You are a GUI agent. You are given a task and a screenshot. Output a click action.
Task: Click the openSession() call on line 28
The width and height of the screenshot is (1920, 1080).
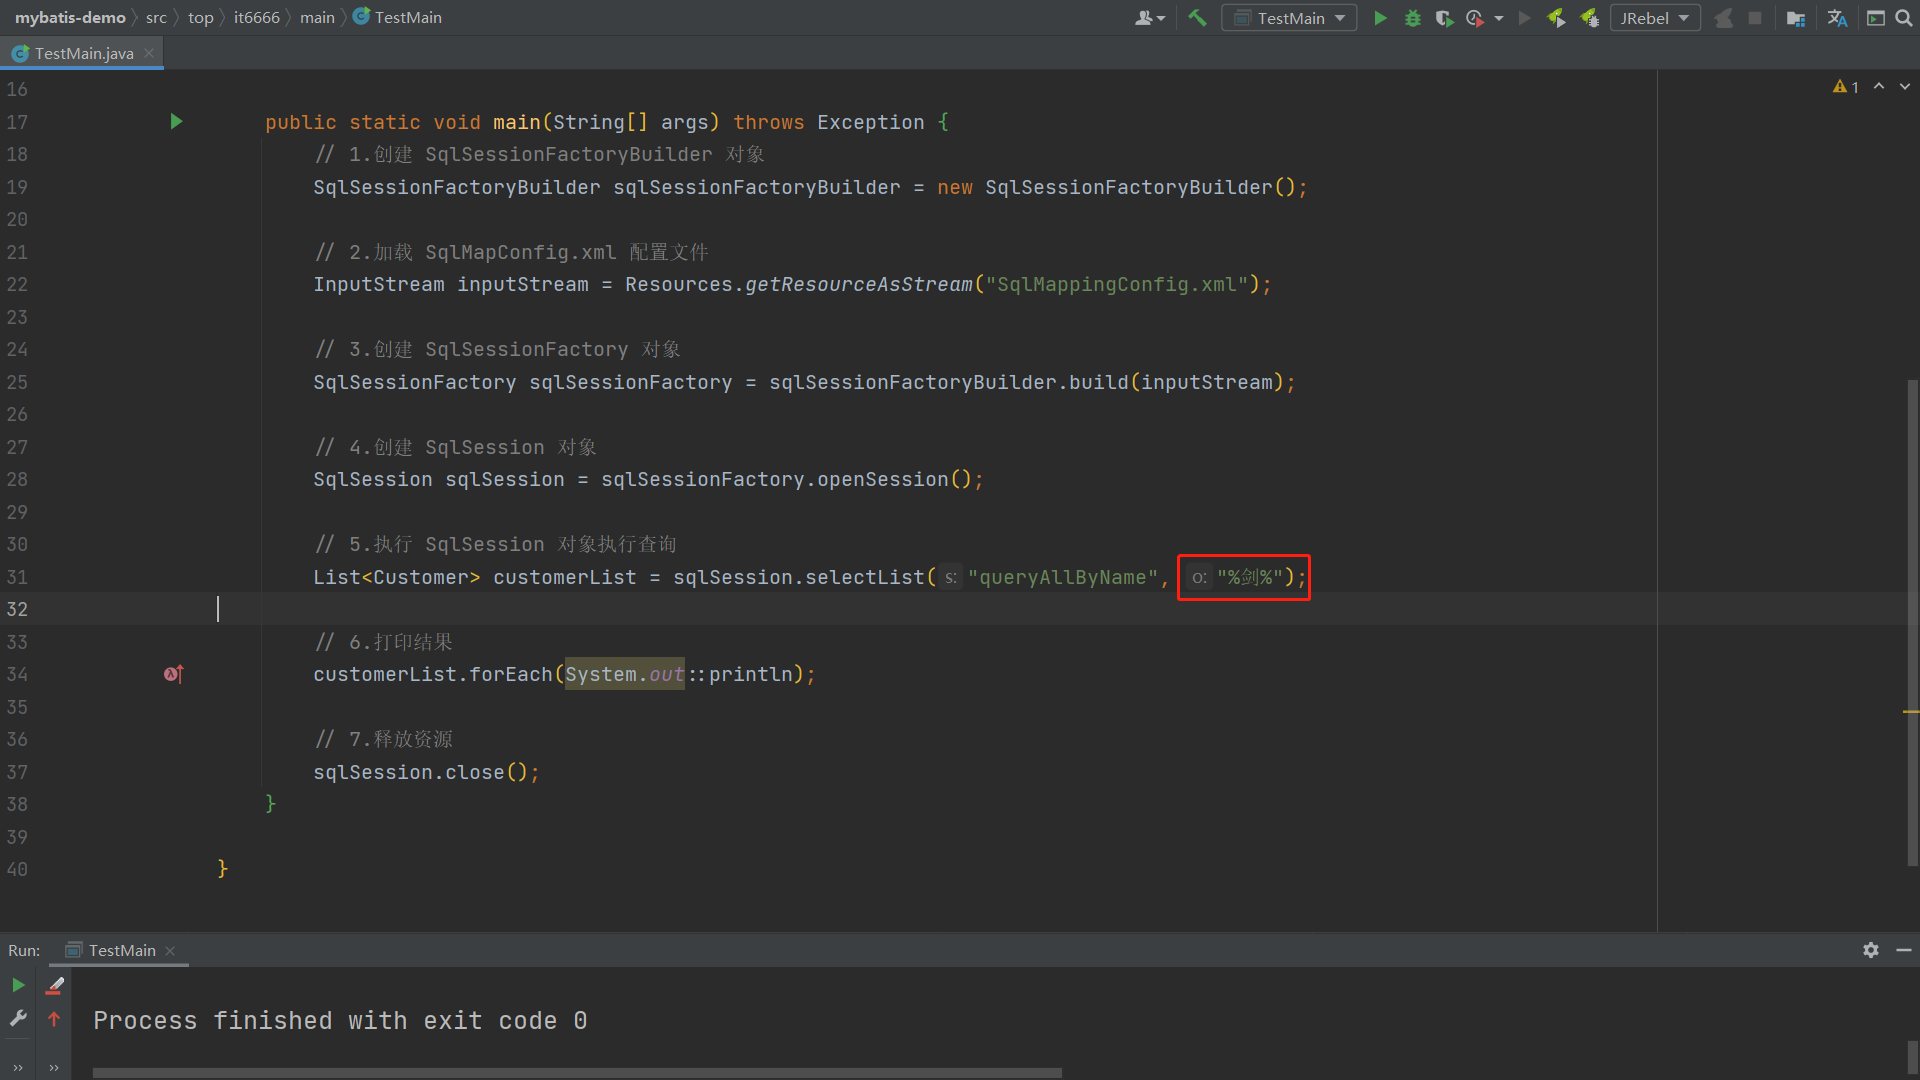(x=894, y=479)
